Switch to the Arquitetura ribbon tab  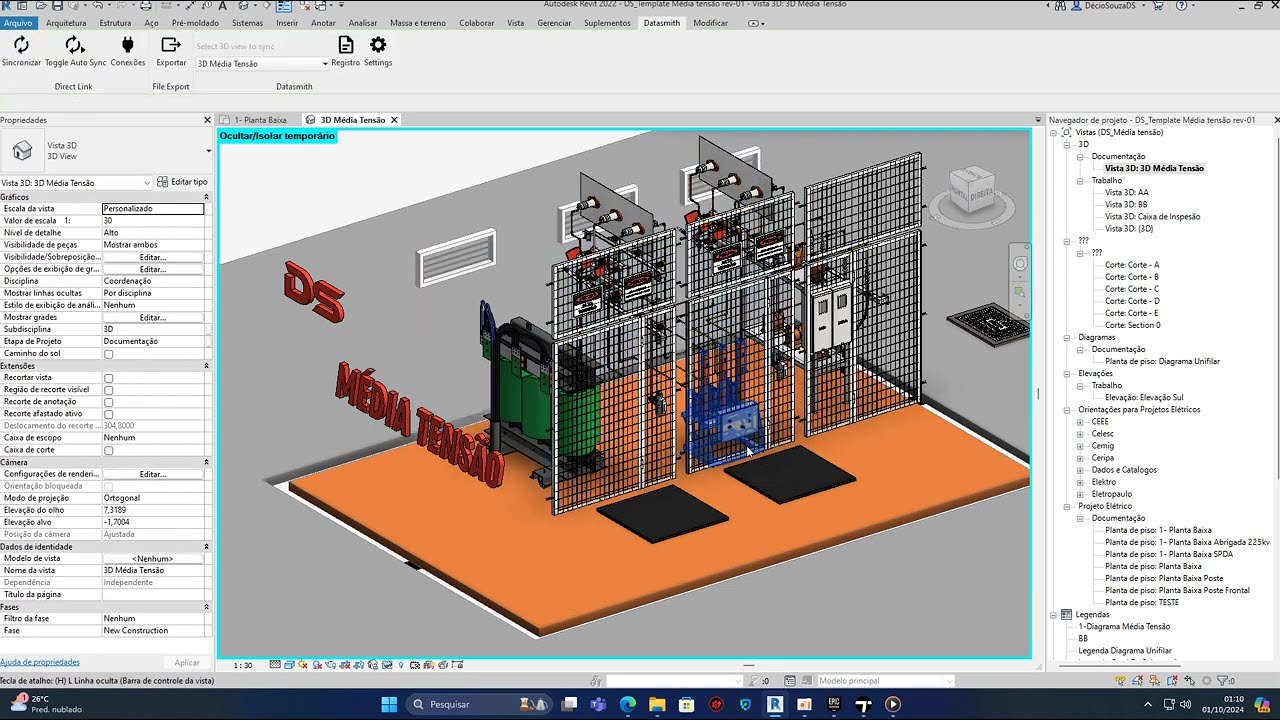pyautogui.click(x=66, y=22)
